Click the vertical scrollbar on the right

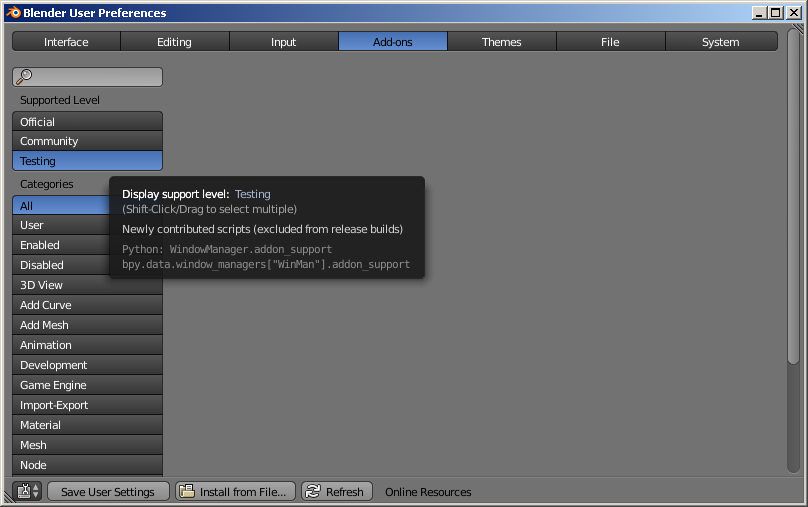pos(794,196)
